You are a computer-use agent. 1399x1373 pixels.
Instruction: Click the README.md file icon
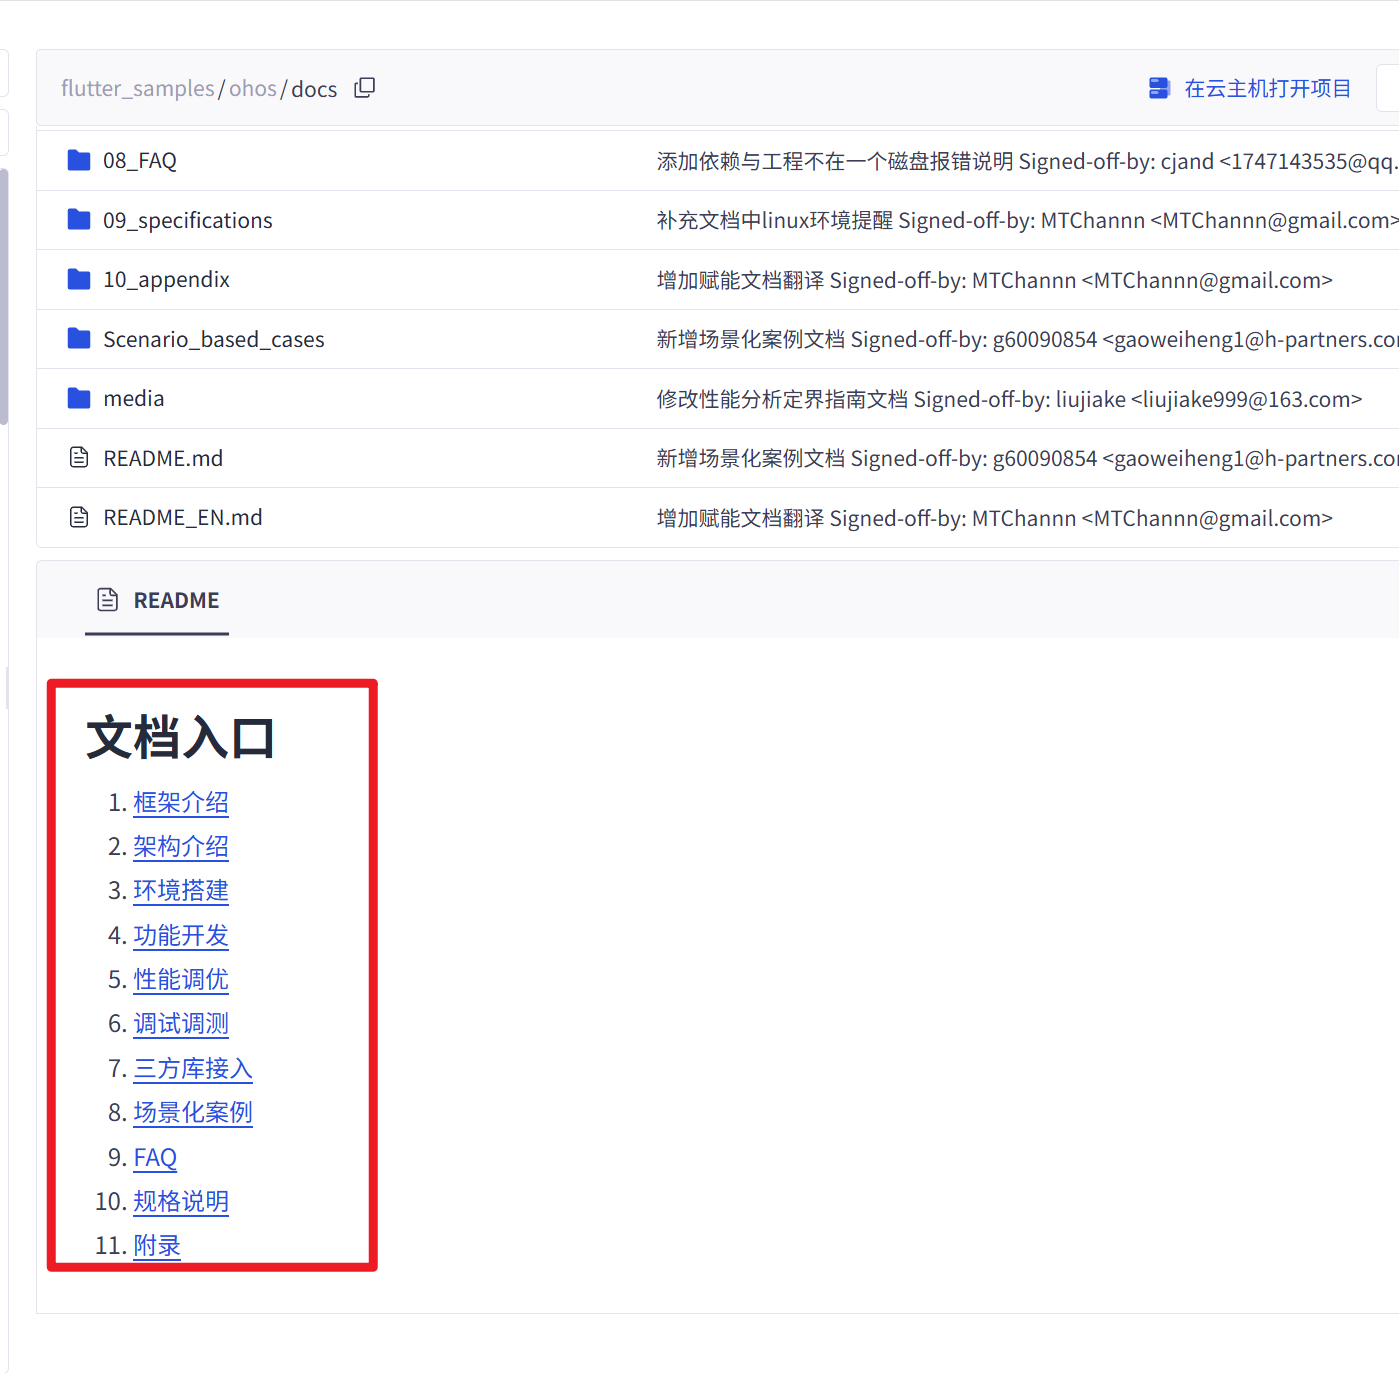pos(79,458)
